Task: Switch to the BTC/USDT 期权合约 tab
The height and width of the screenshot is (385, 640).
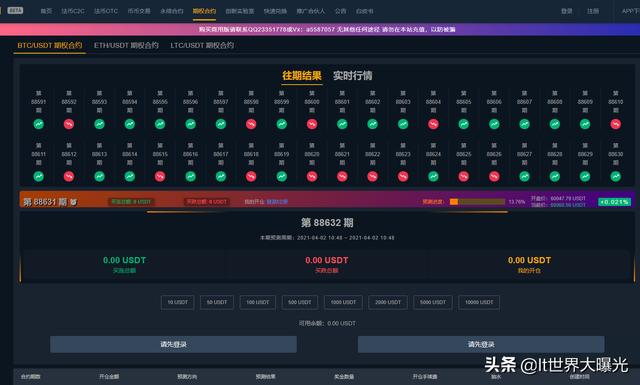Action: tap(50, 45)
